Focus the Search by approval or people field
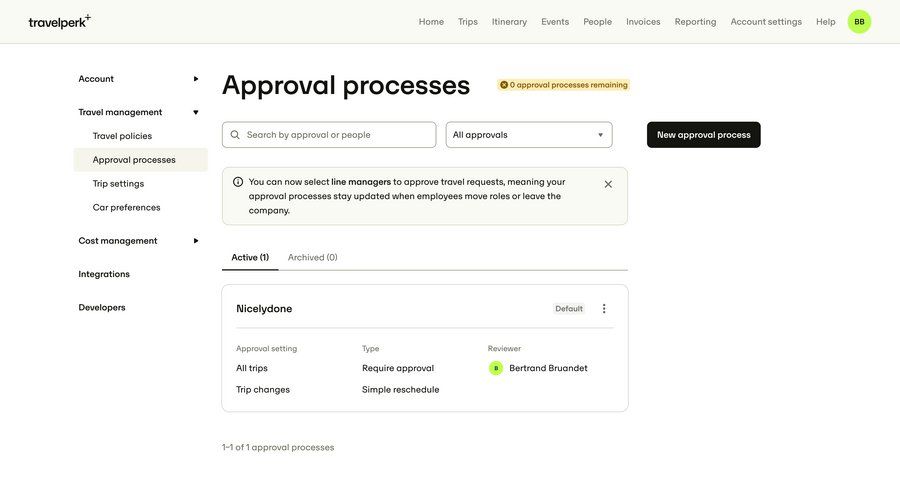Viewport: 900px width, 484px height. 329,135
